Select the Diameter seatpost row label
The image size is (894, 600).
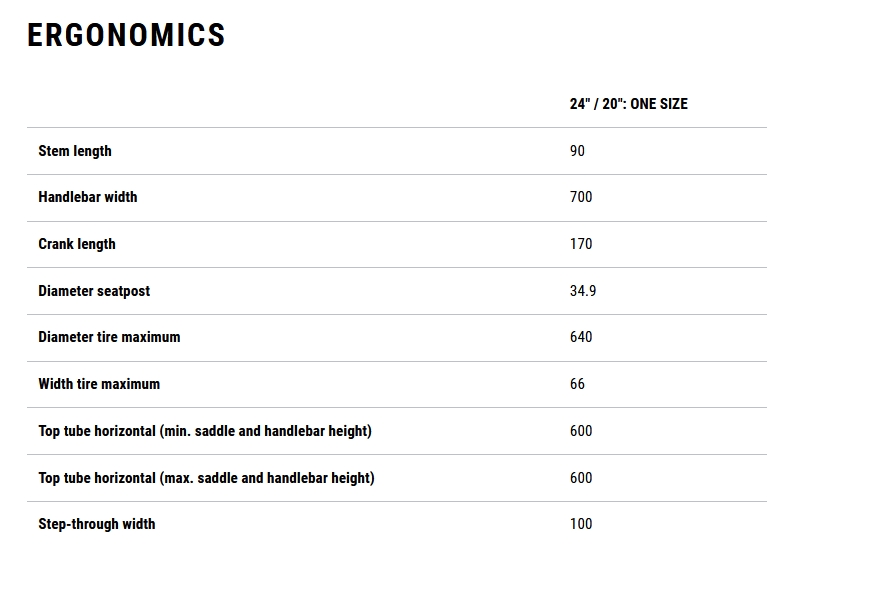[x=94, y=291]
